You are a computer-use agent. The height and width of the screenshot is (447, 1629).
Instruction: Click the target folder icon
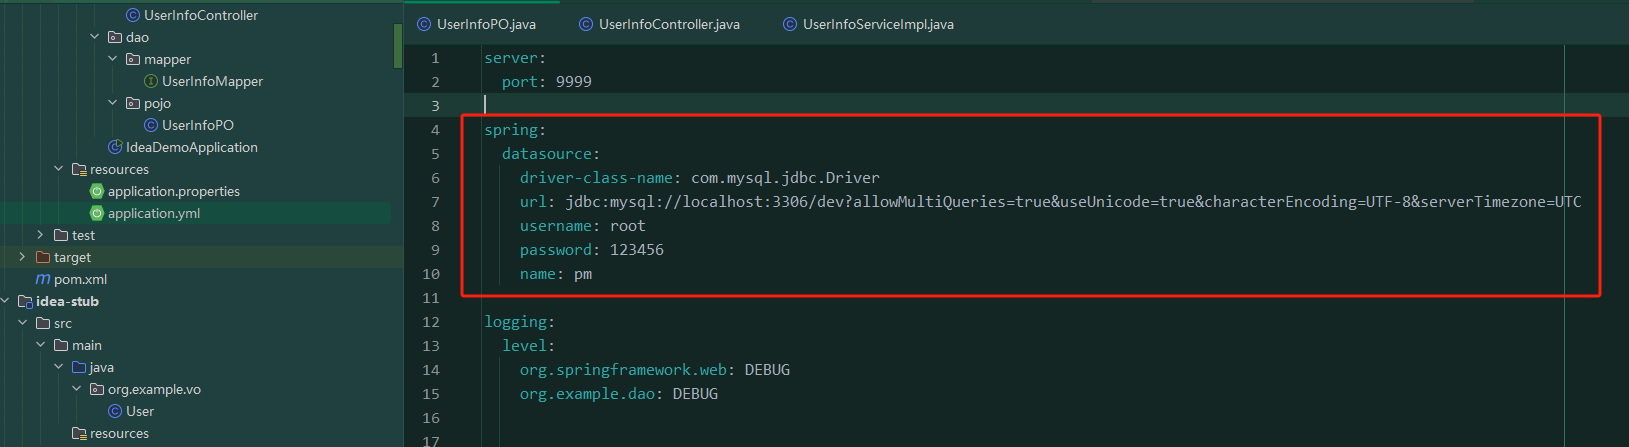(43, 257)
